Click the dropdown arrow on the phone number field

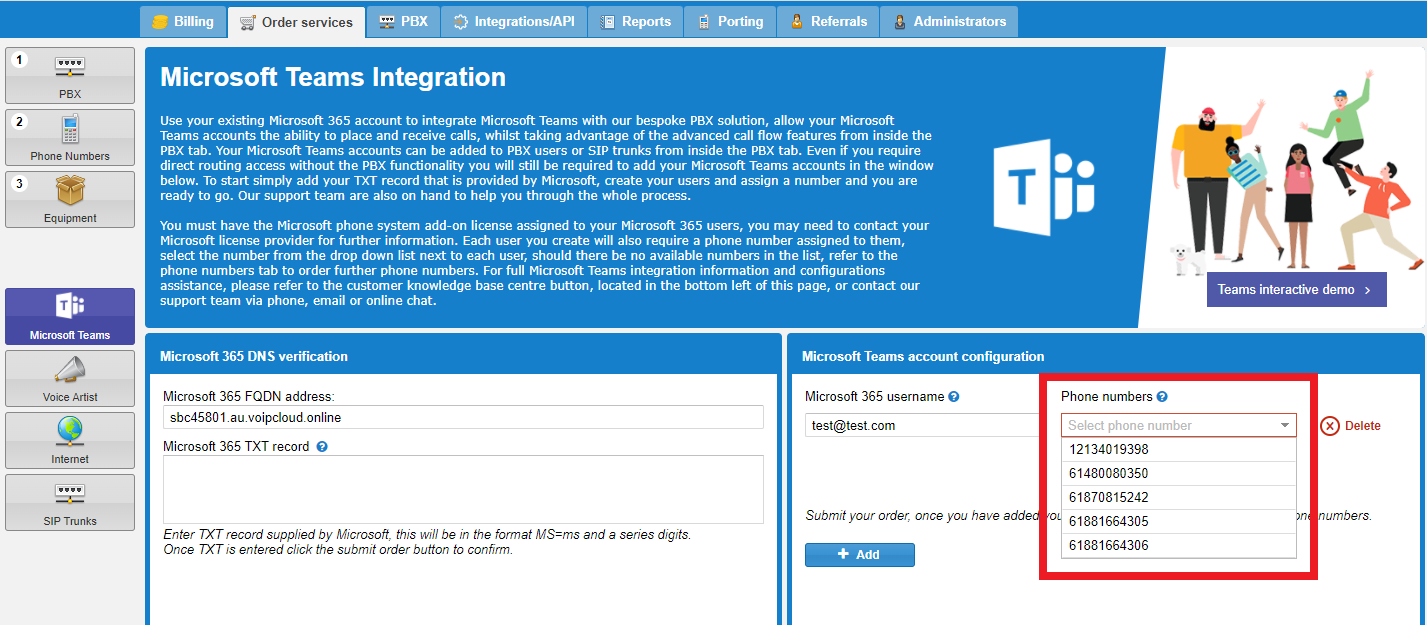1285,426
